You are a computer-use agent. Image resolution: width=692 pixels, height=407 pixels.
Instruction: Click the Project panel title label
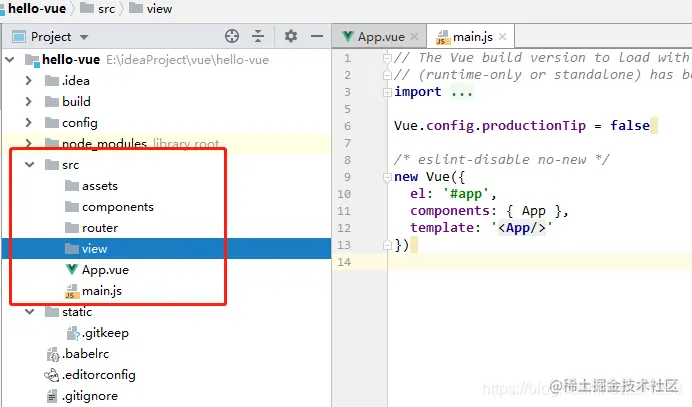coord(51,37)
